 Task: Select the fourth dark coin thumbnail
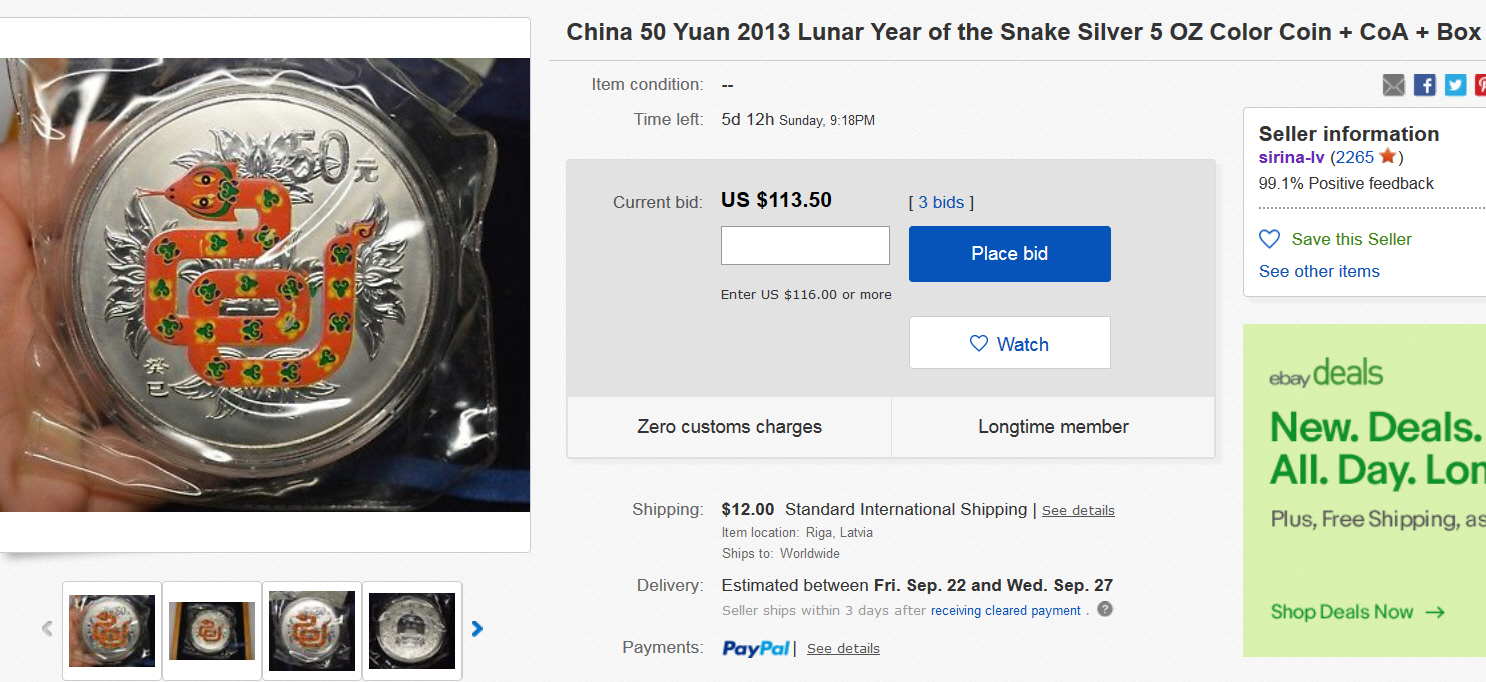[x=412, y=631]
